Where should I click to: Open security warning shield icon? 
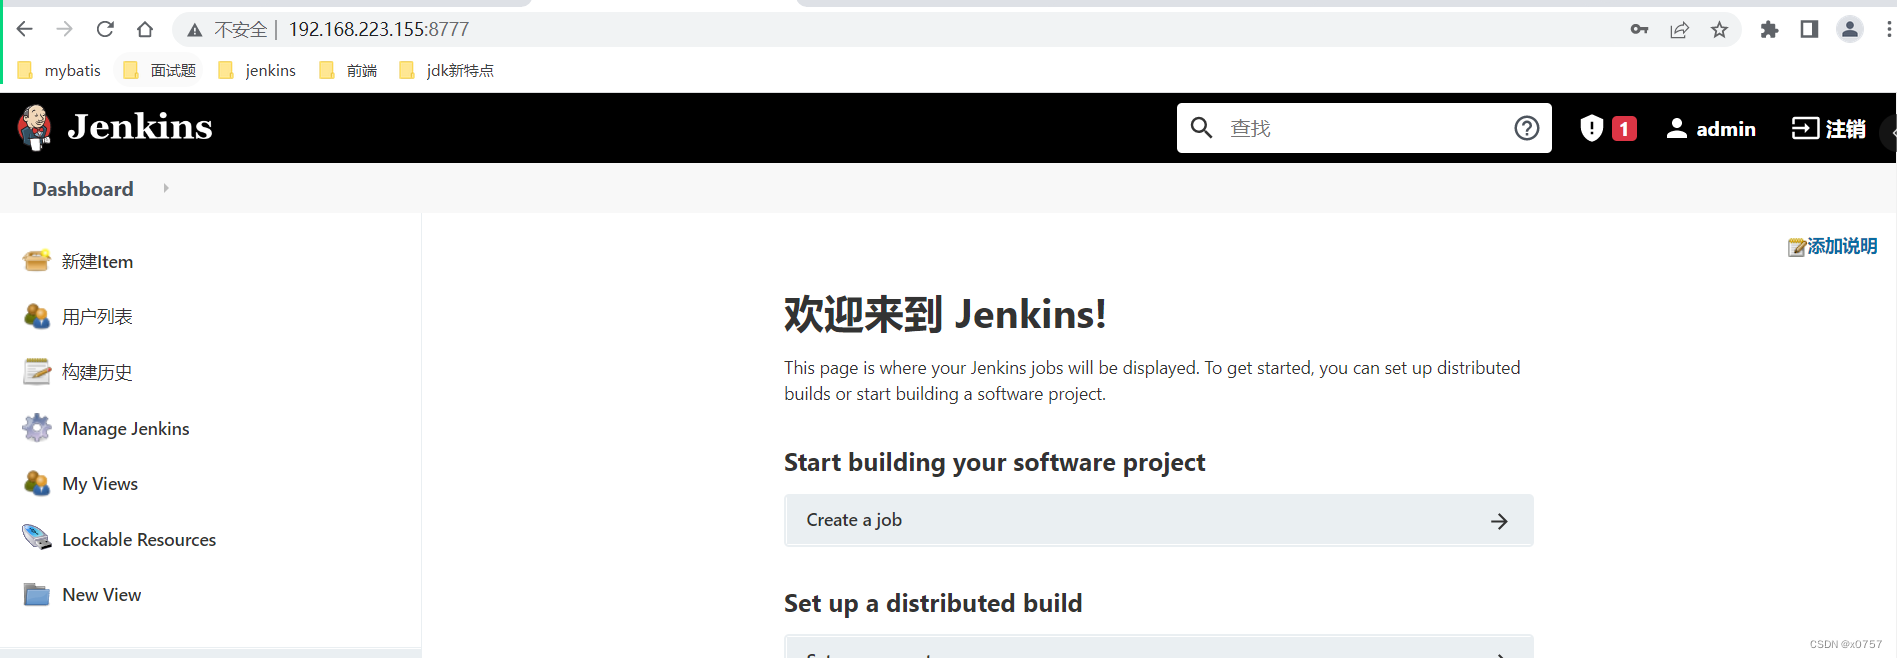click(x=1591, y=128)
